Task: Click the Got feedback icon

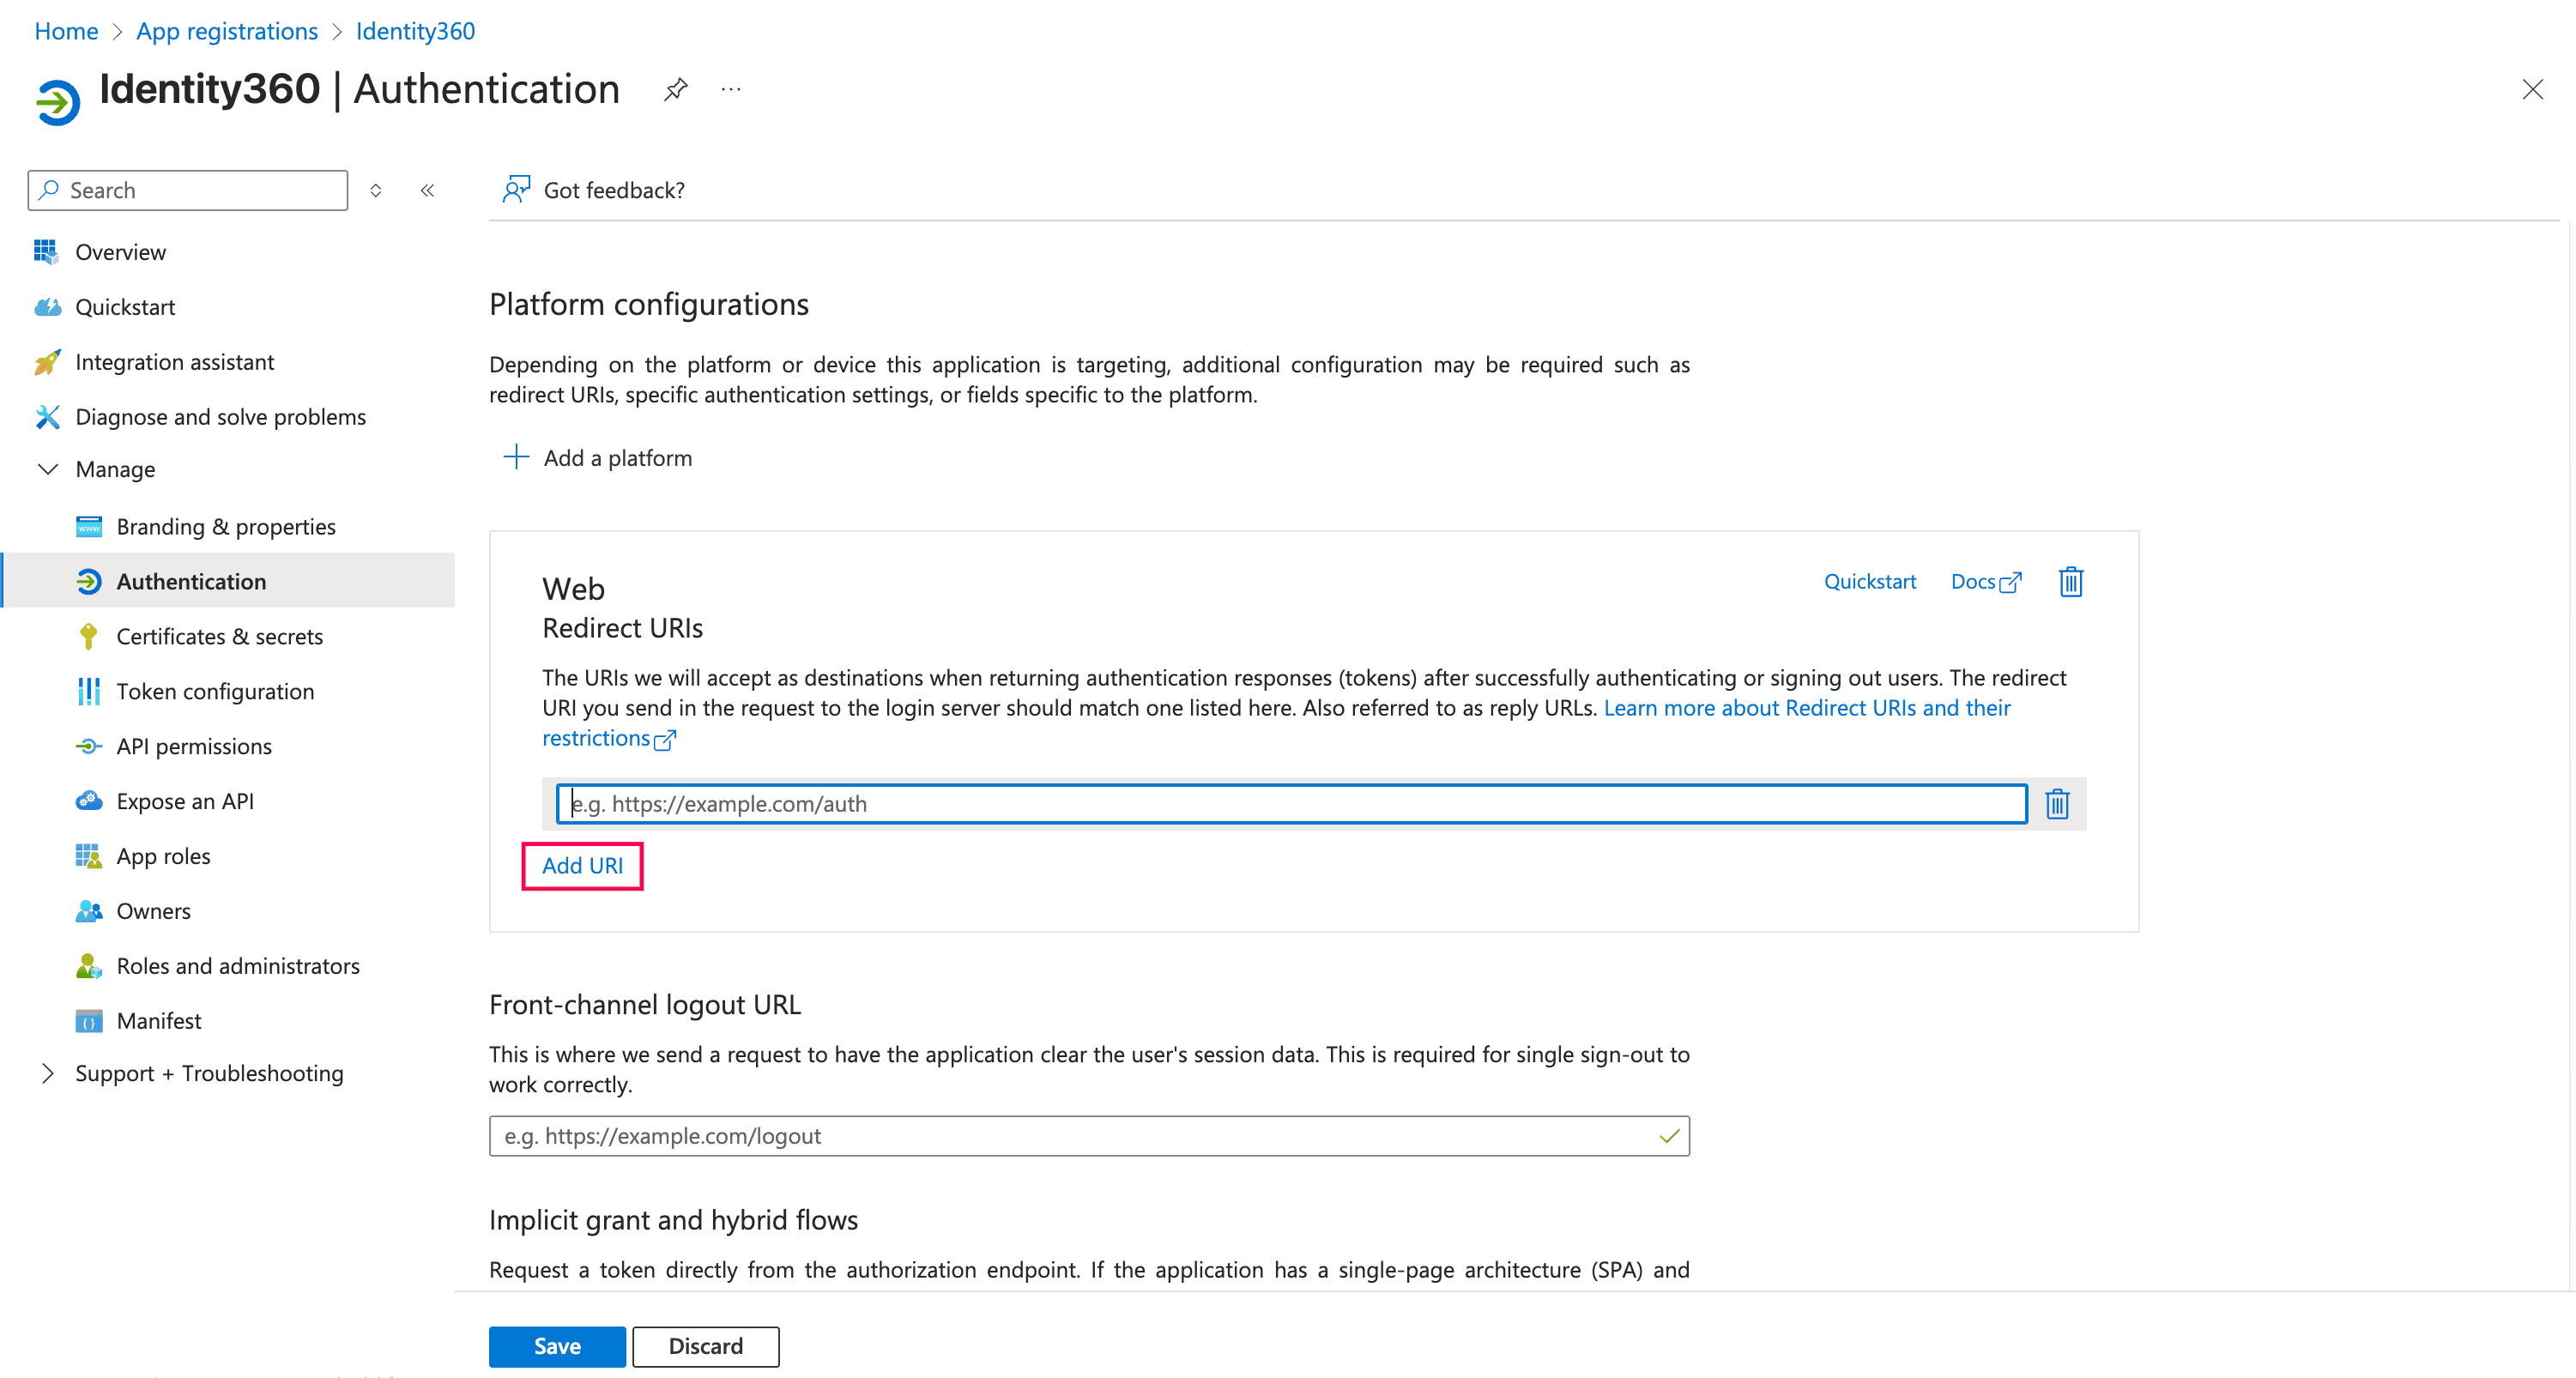Action: point(516,189)
